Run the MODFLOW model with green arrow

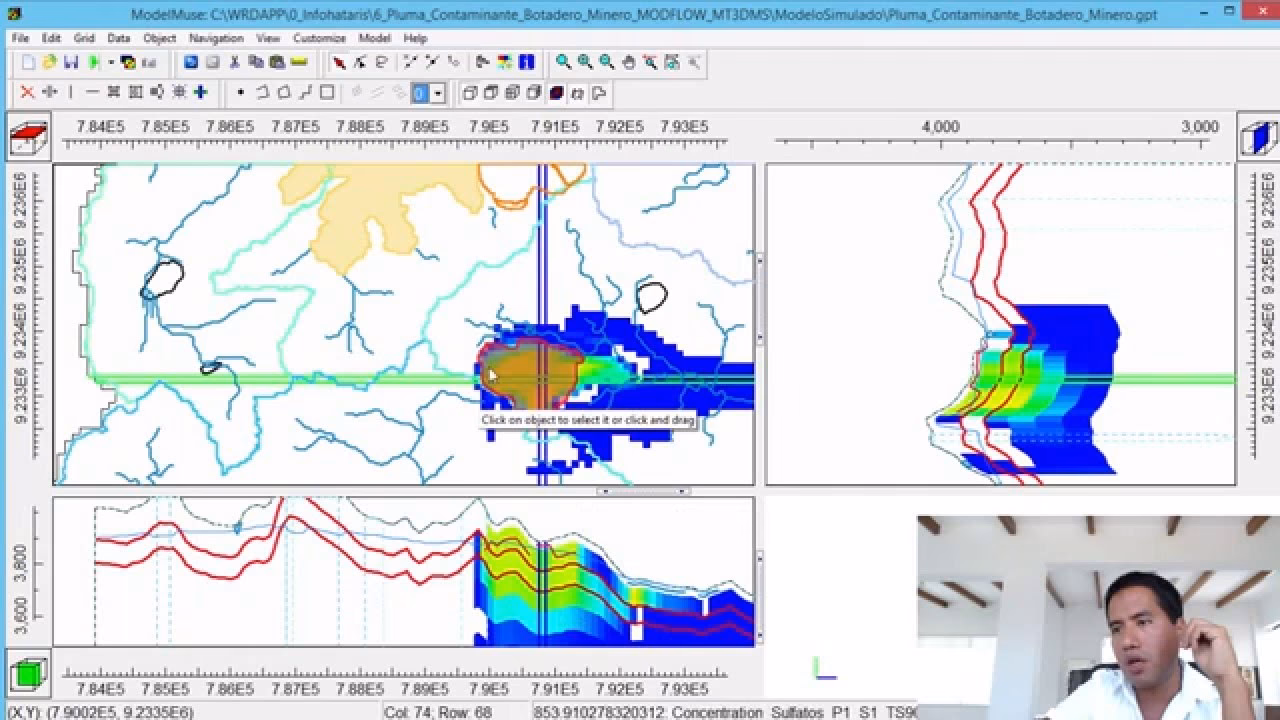point(94,62)
